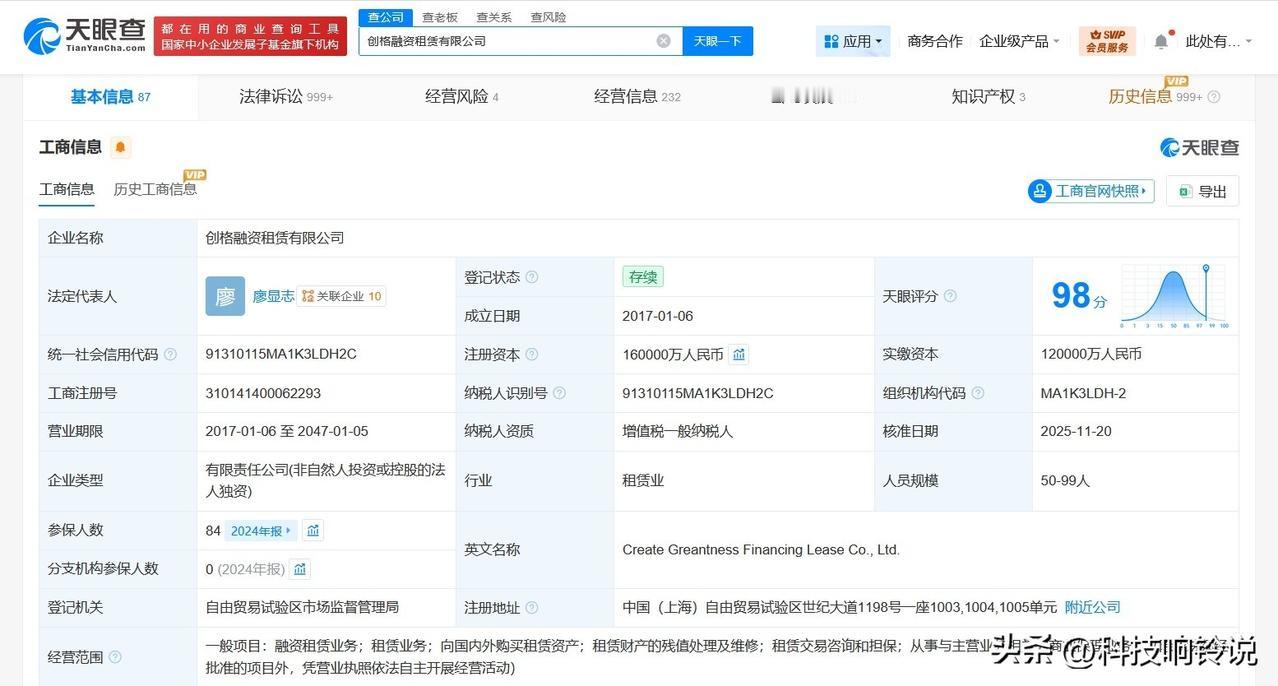Click registration number 310141400062293
Image resolution: width=1278 pixels, height=686 pixels.
click(263, 393)
